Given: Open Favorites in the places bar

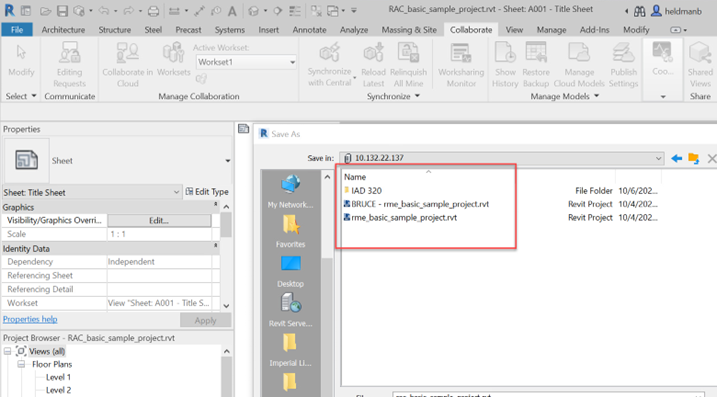Looking at the screenshot, I should point(290,231).
